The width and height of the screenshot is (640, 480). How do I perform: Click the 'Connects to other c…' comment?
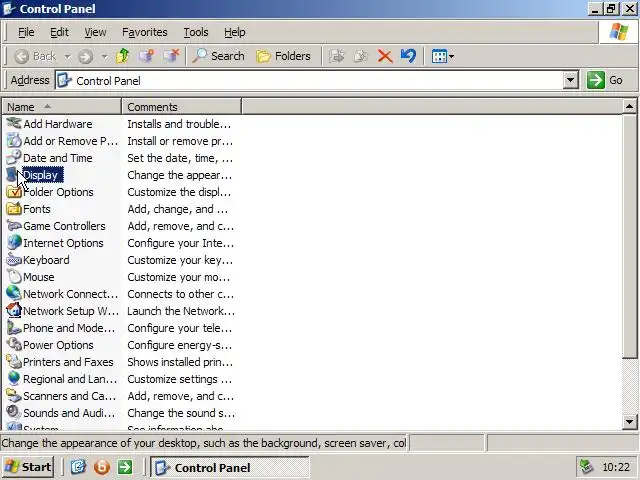[x=180, y=294]
